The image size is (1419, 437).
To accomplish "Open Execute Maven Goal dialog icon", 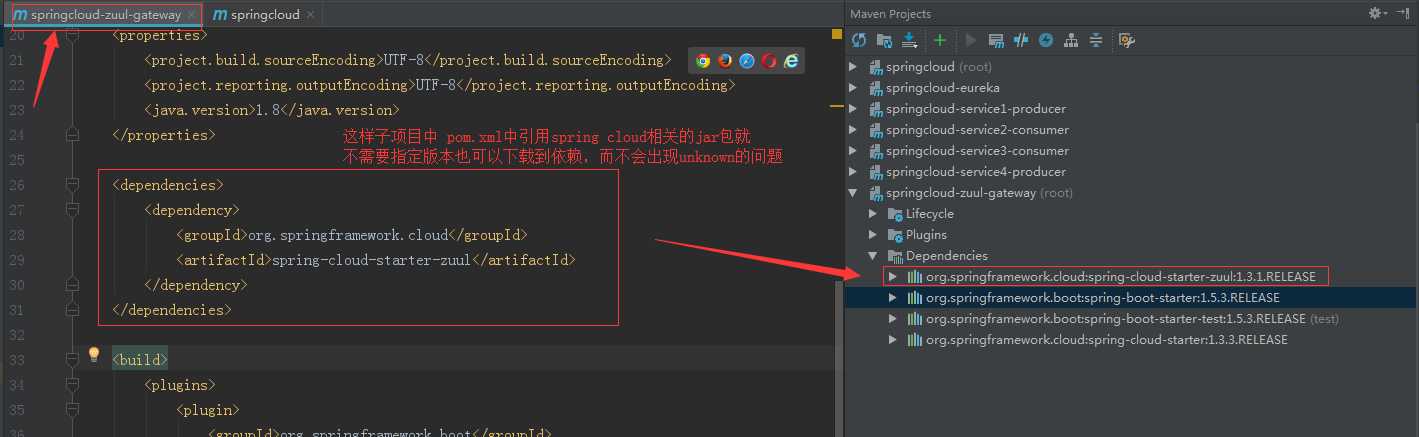I will coord(996,40).
